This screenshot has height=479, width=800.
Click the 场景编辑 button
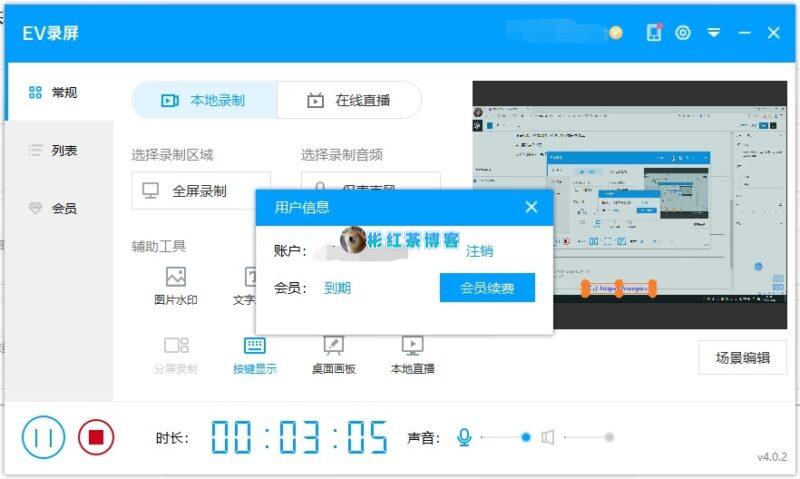point(742,358)
